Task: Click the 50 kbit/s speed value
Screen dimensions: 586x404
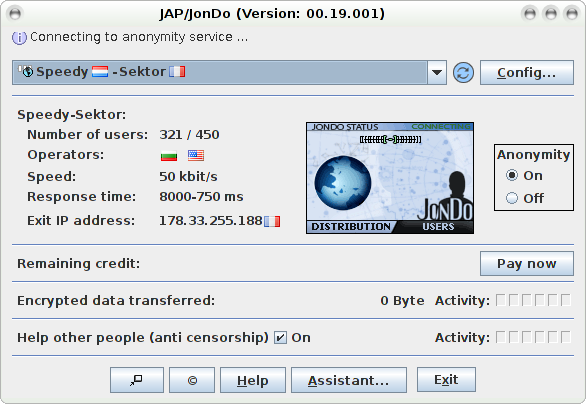Action: [x=188, y=176]
